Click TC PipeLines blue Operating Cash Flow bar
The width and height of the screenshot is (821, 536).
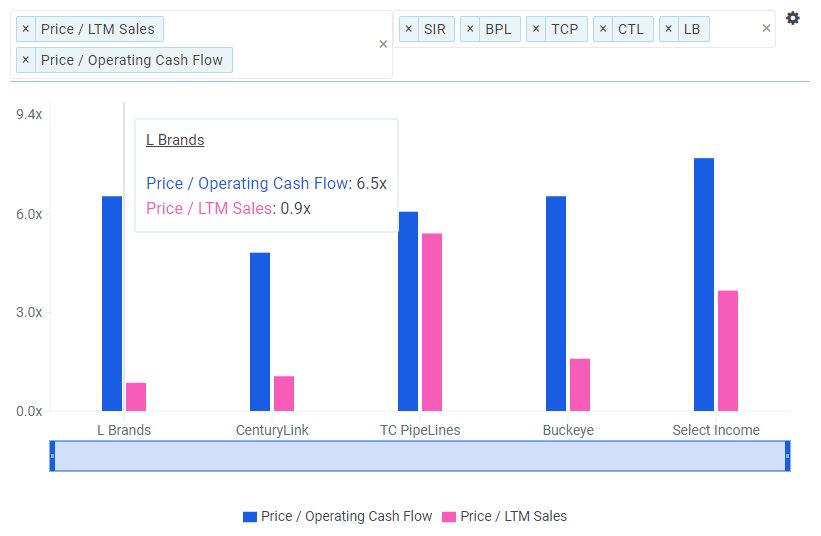[408, 311]
